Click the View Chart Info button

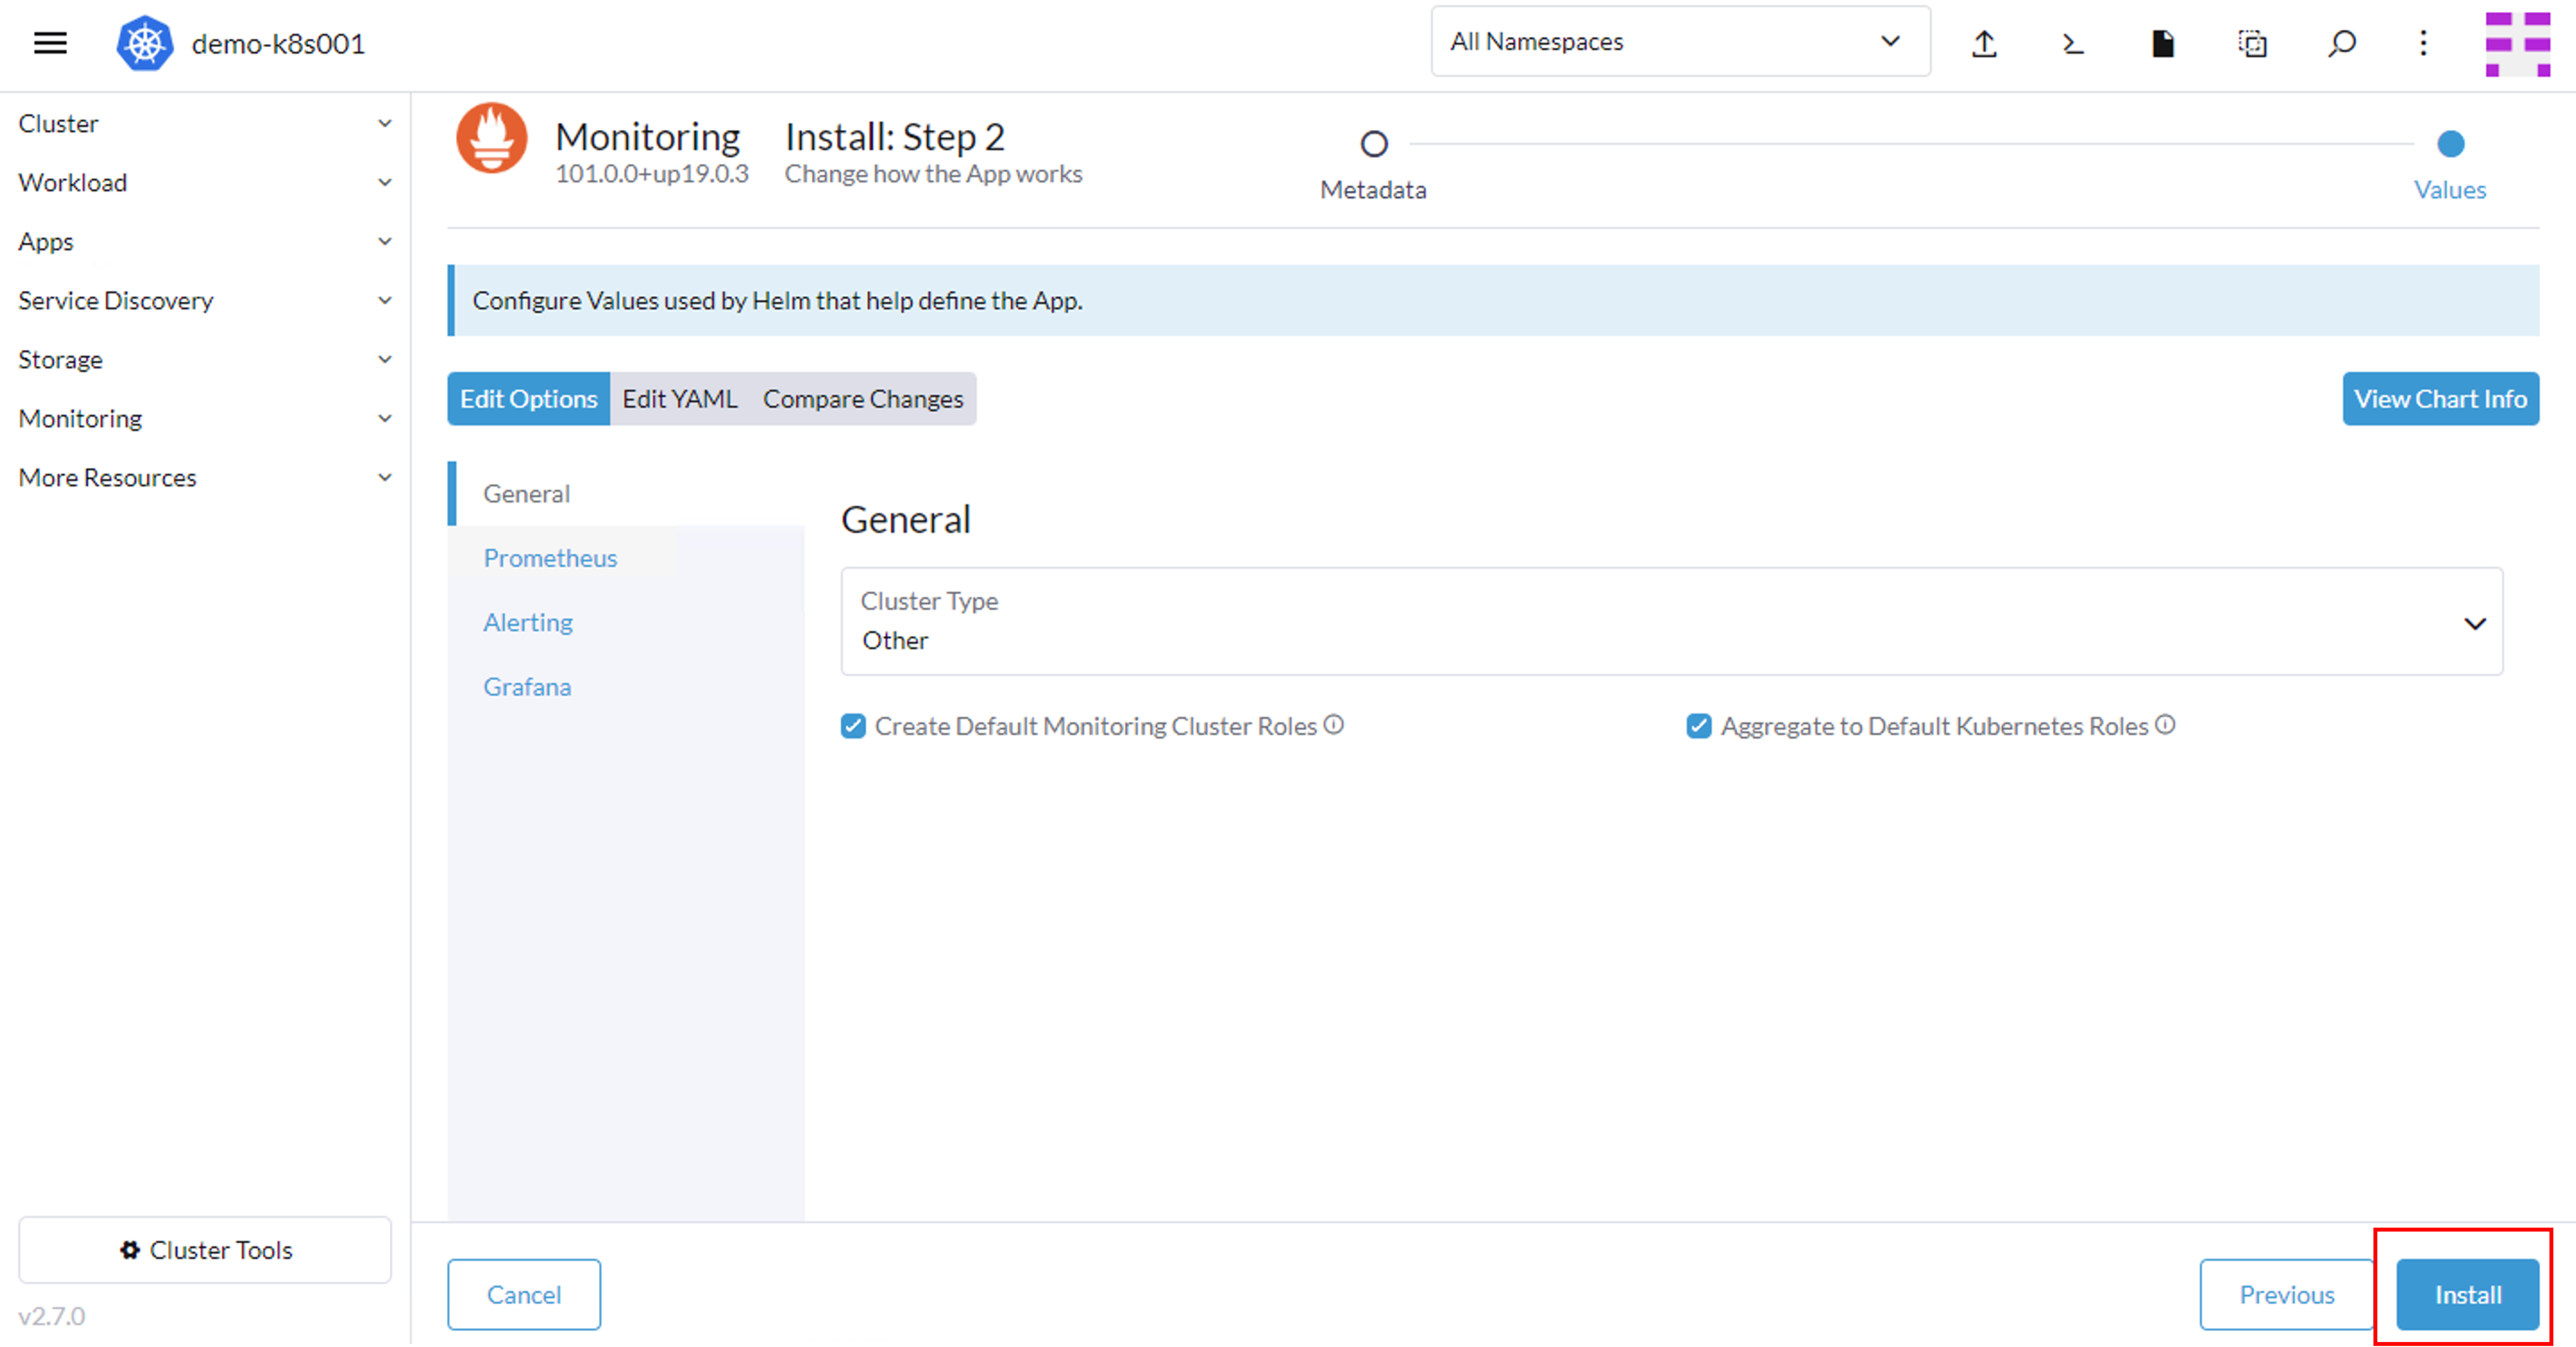(x=2440, y=399)
